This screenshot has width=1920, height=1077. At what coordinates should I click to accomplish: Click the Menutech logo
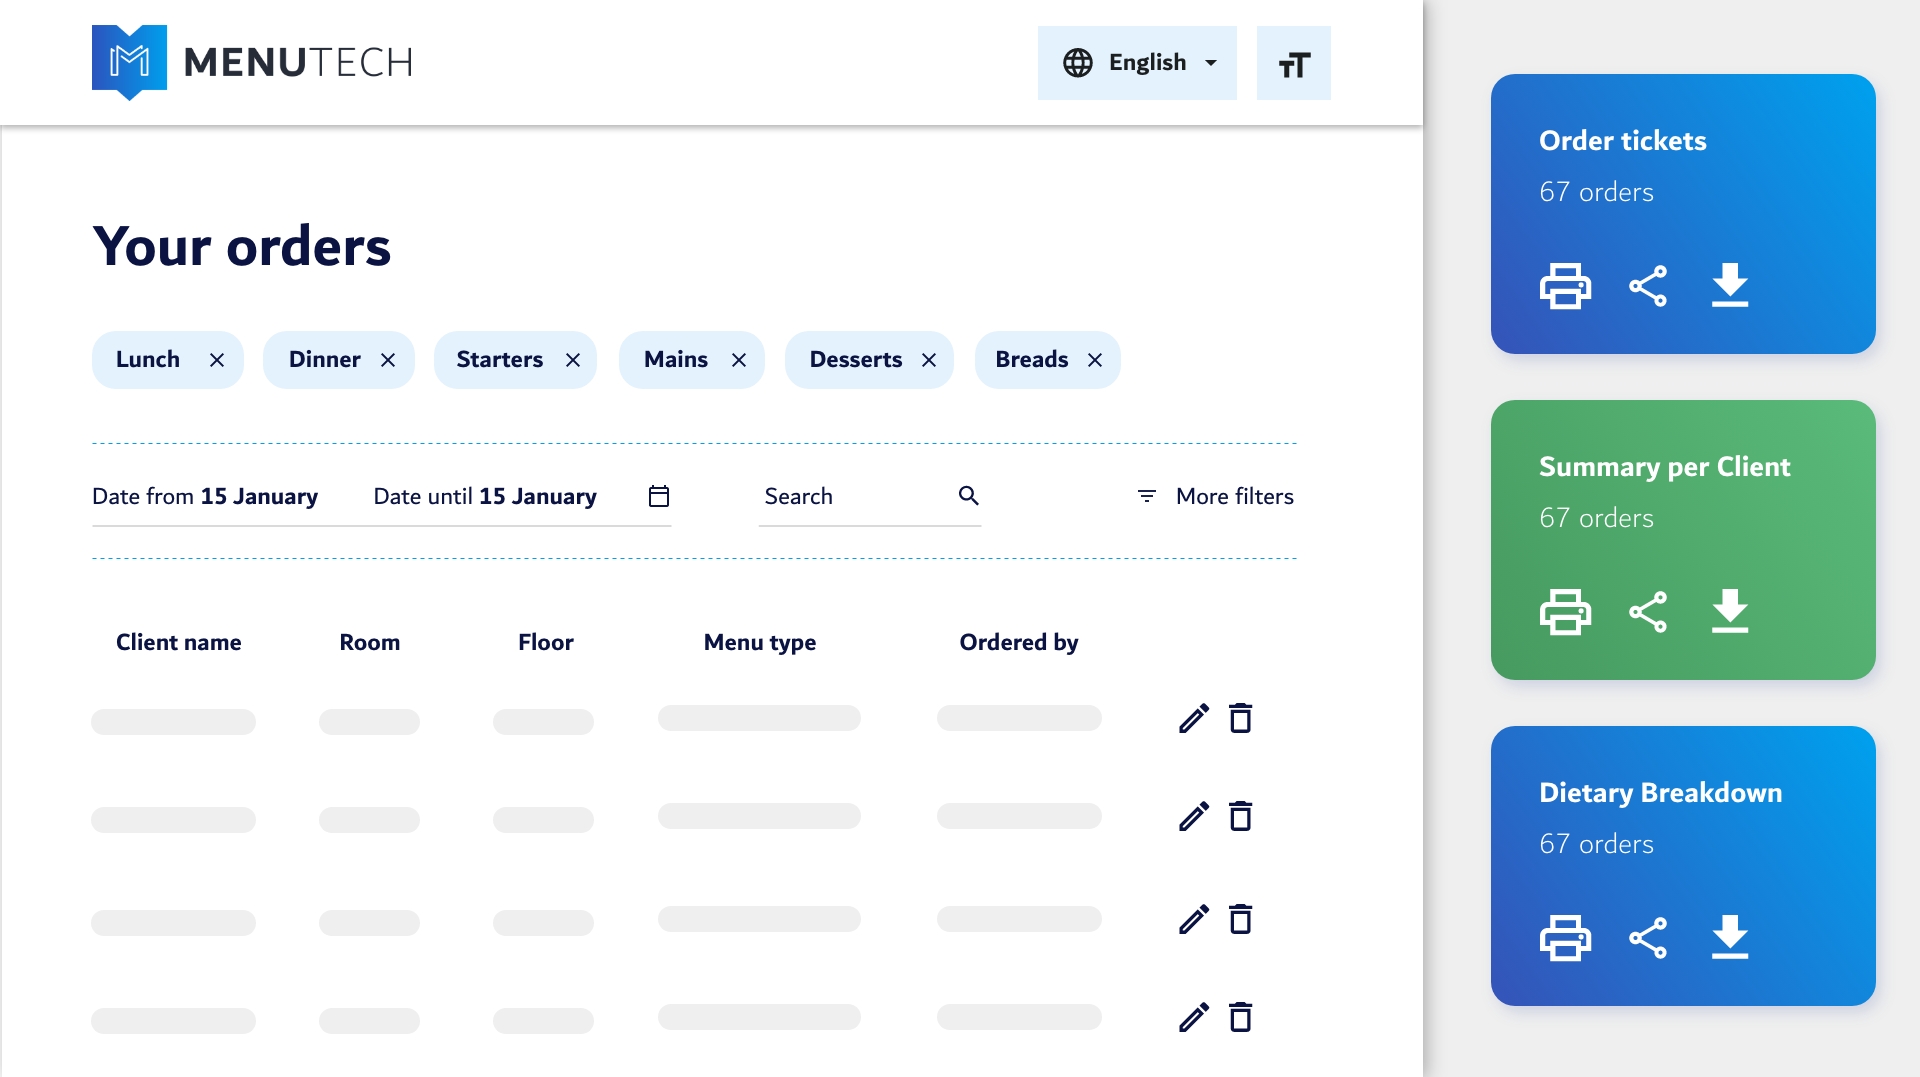(252, 62)
